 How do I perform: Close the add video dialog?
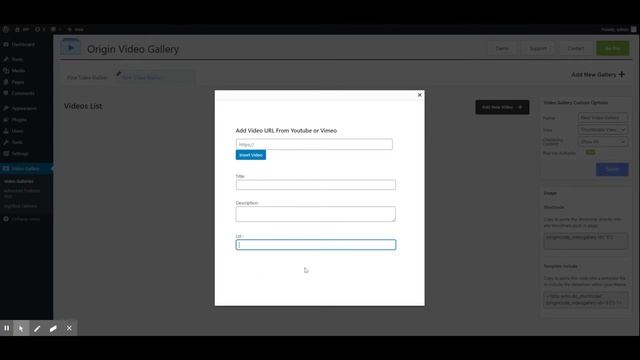pos(420,95)
